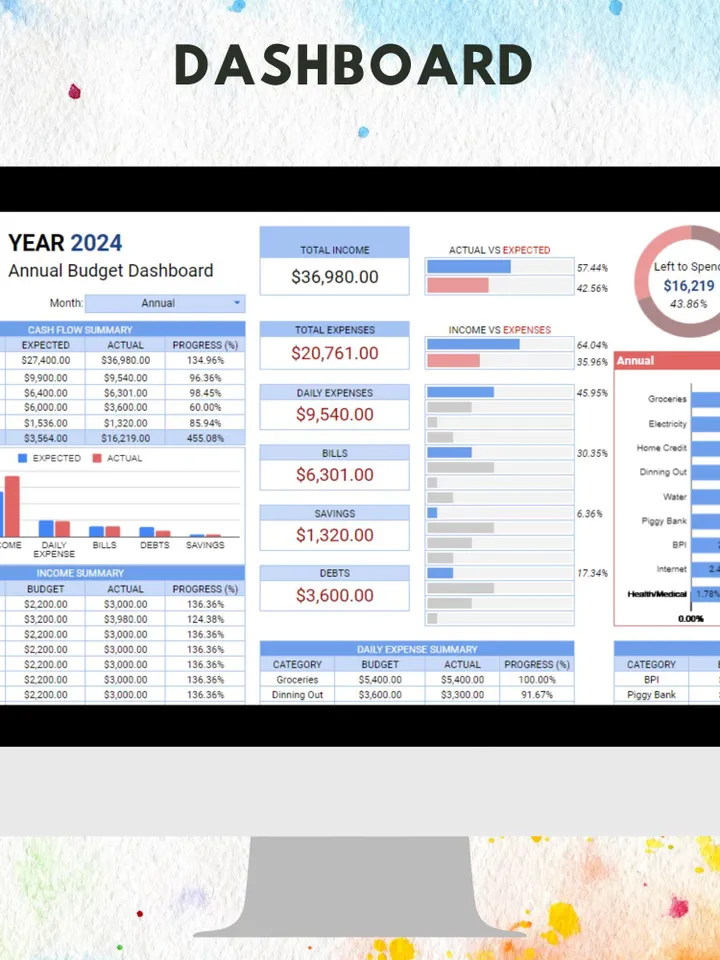720x960 pixels.
Task: Click the Electricity chart label
Action: pyautogui.click(x=667, y=424)
